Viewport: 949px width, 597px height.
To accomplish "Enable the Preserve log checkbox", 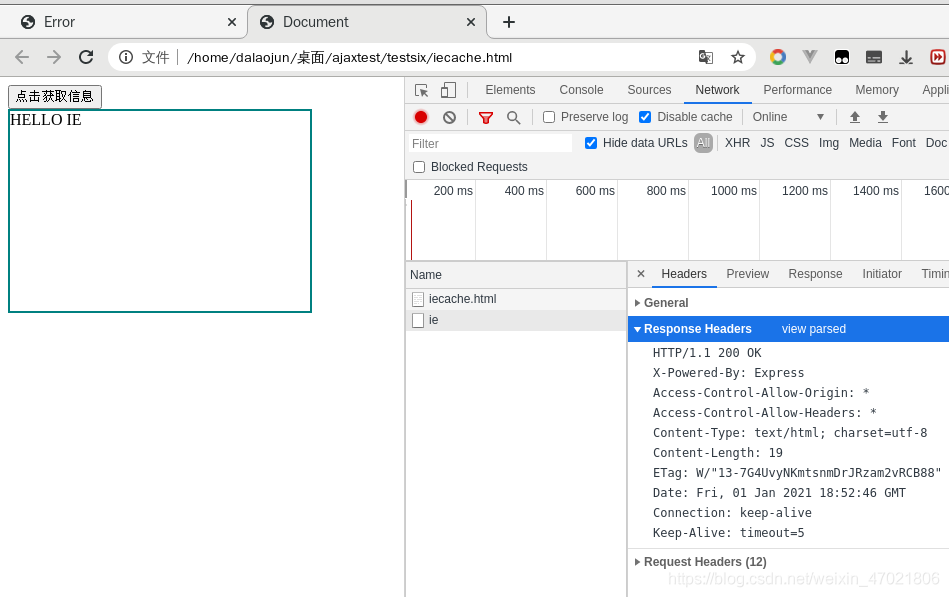I will [x=549, y=117].
